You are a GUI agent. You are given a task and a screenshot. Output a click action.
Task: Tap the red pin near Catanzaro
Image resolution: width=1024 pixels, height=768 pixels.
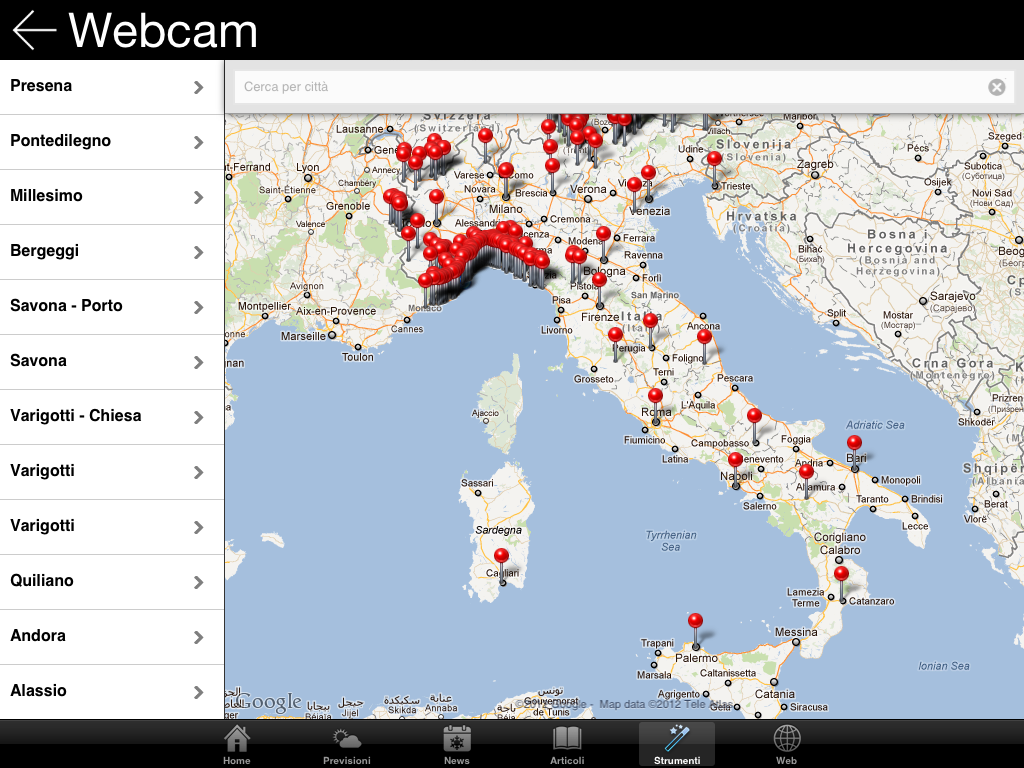(841, 573)
